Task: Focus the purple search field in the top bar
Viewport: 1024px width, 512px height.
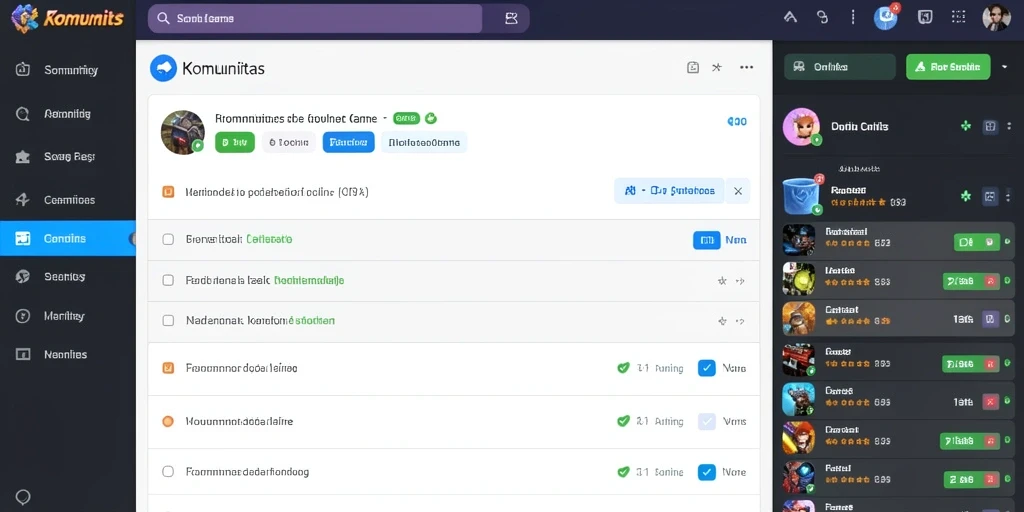Action: [x=315, y=18]
